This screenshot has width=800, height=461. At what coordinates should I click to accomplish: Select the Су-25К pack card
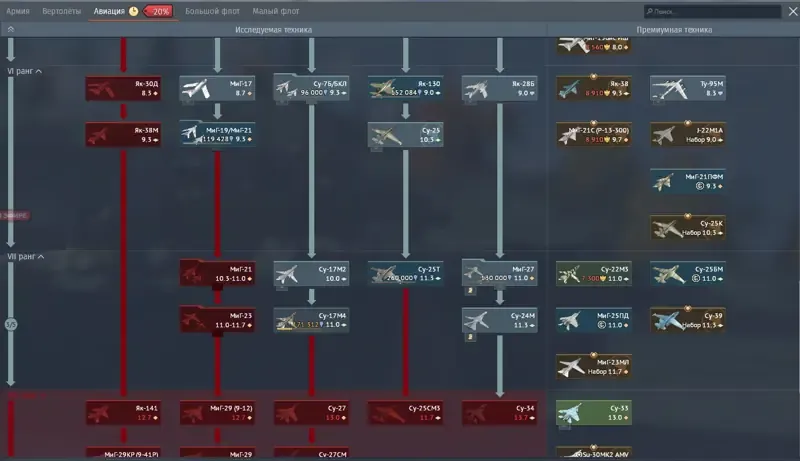[x=688, y=227]
